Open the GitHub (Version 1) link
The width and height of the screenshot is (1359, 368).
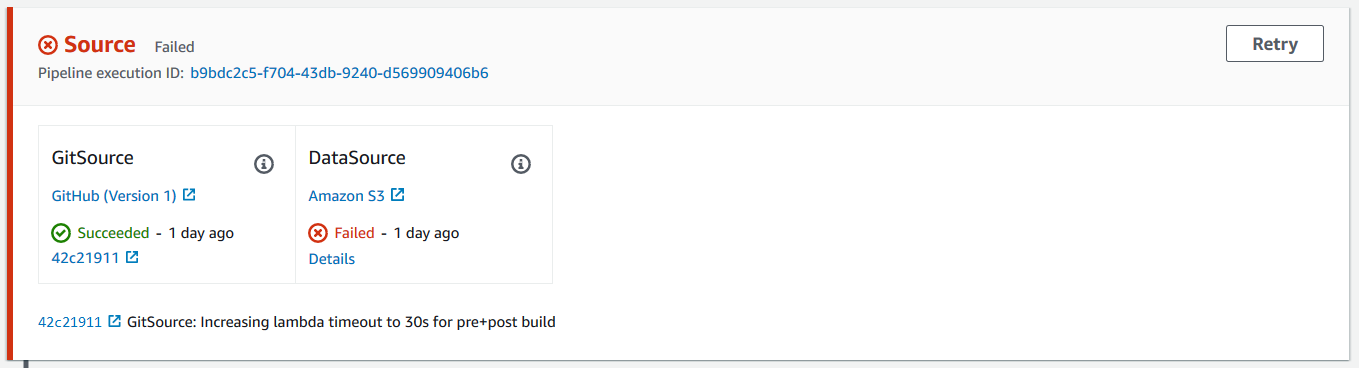pos(114,196)
